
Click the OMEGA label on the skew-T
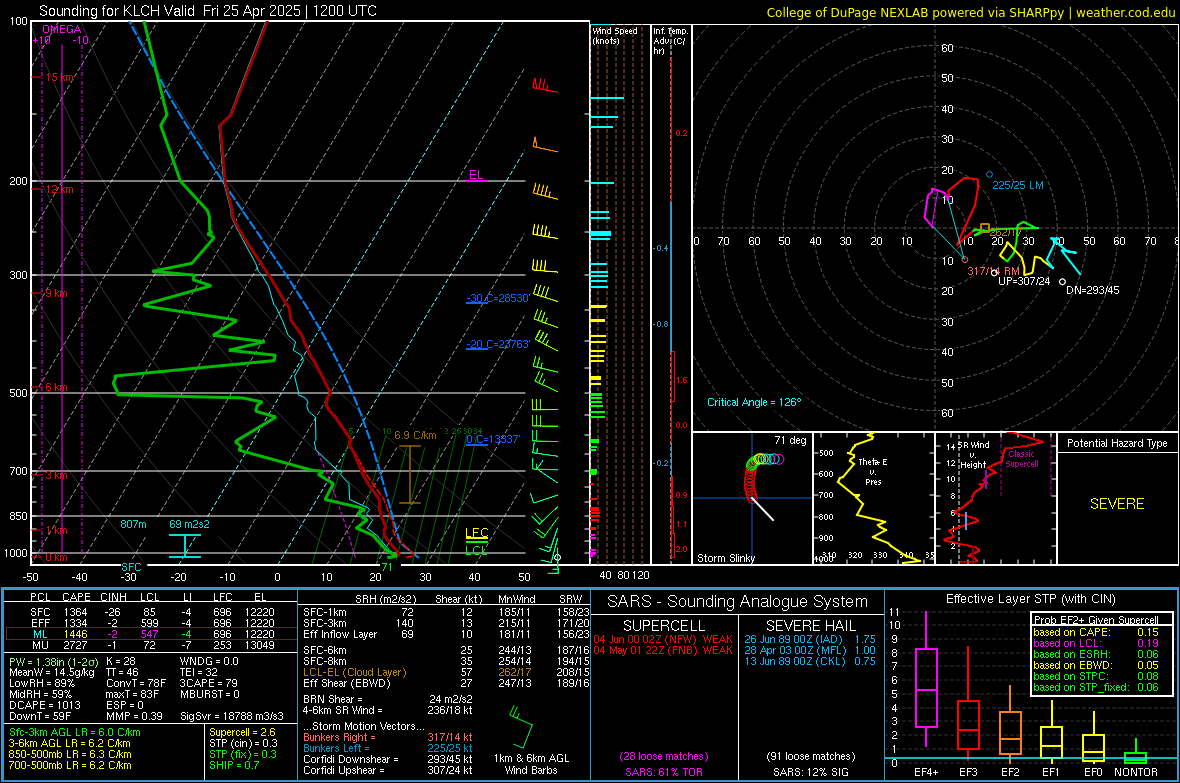(62, 29)
